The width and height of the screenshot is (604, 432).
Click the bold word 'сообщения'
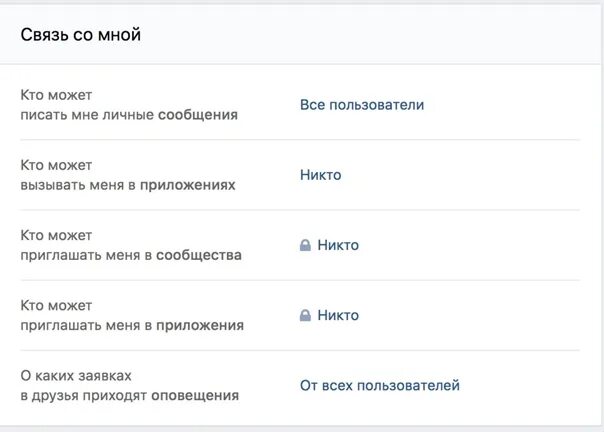pos(198,115)
